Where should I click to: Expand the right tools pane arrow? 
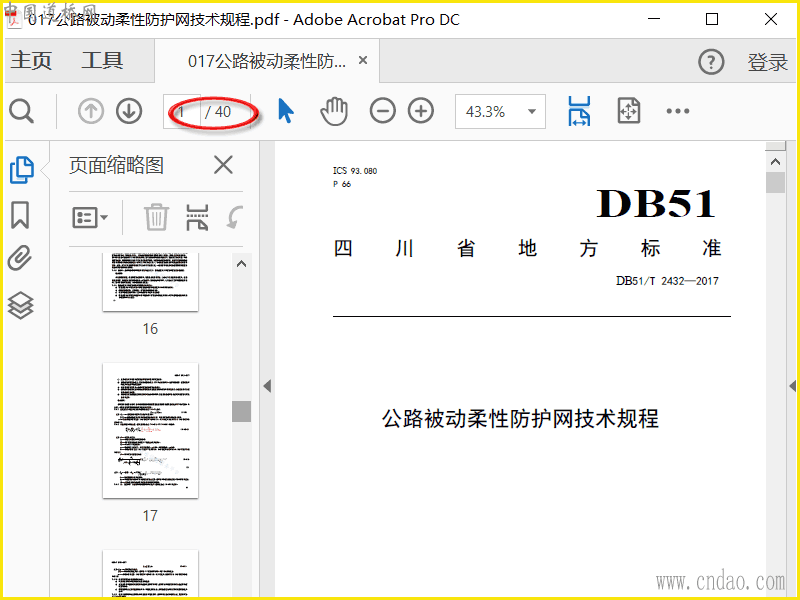[792, 386]
